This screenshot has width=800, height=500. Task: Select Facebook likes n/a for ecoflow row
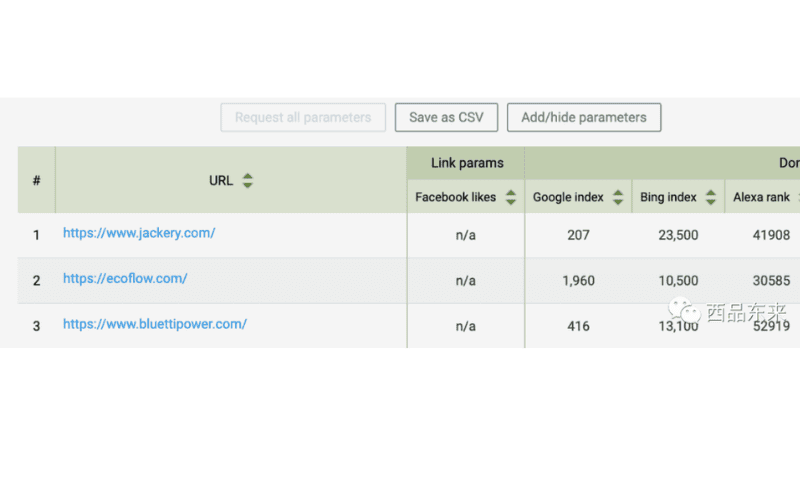[465, 281]
